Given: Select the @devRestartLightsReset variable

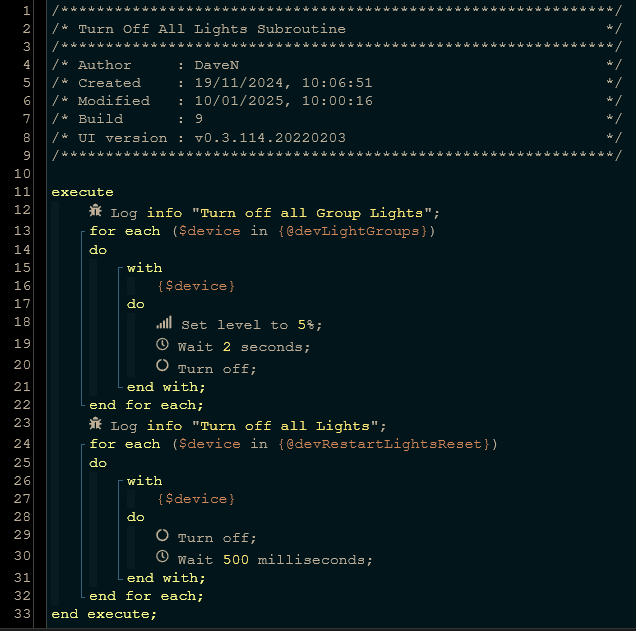Looking at the screenshot, I should coord(384,444).
